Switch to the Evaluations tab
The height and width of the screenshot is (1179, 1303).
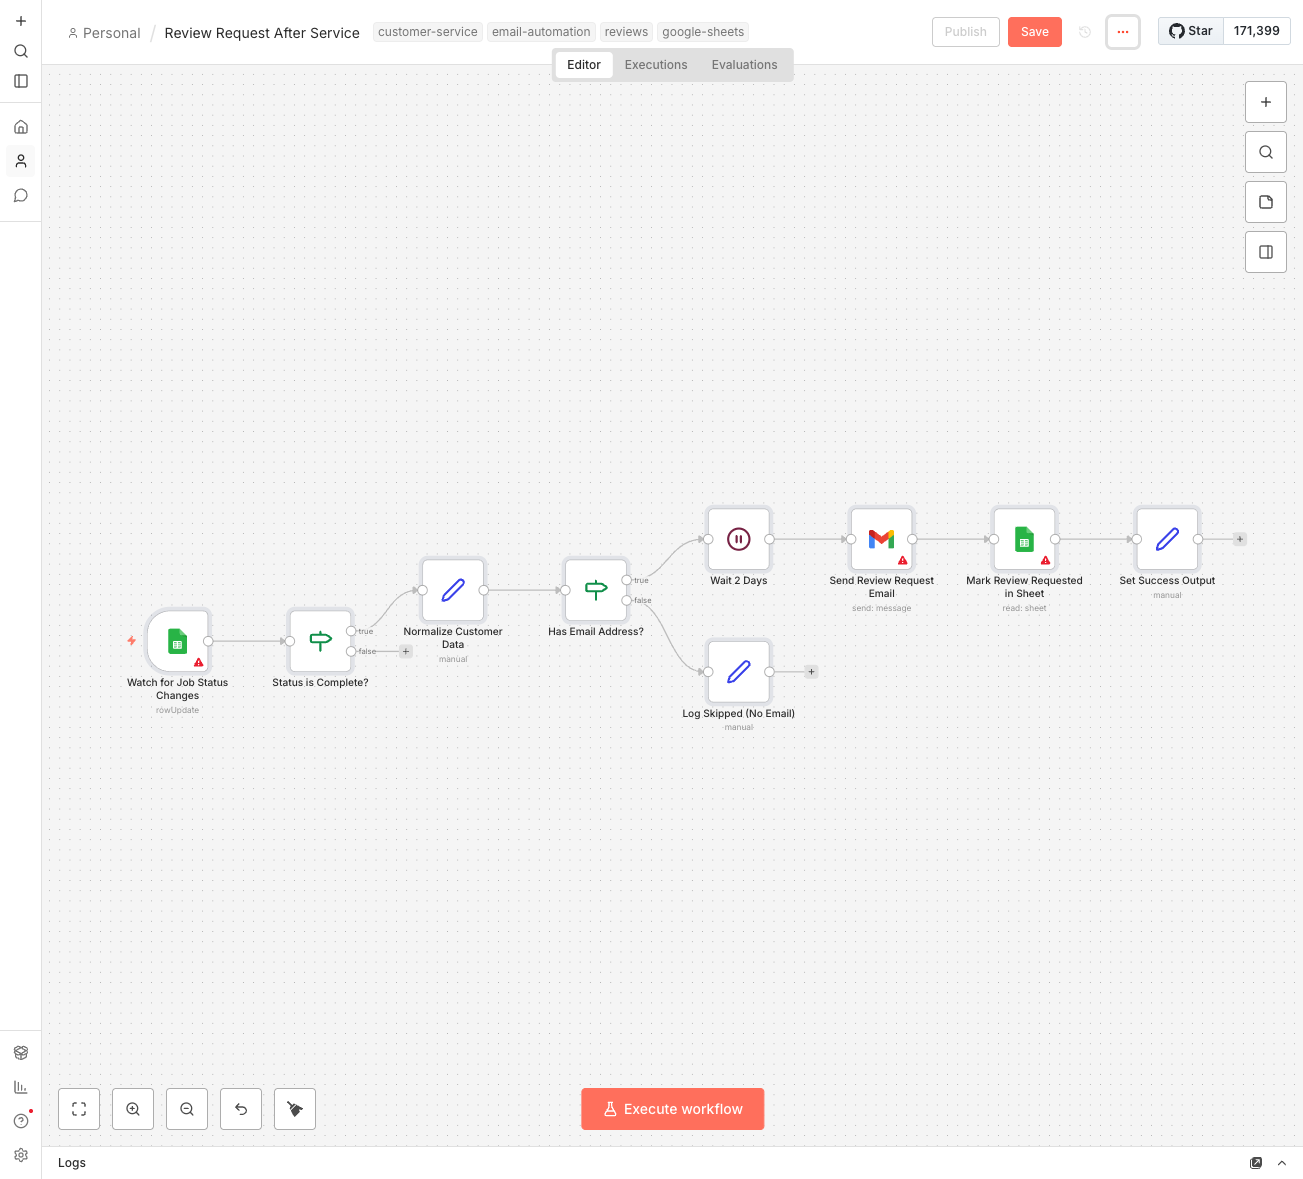[744, 65]
